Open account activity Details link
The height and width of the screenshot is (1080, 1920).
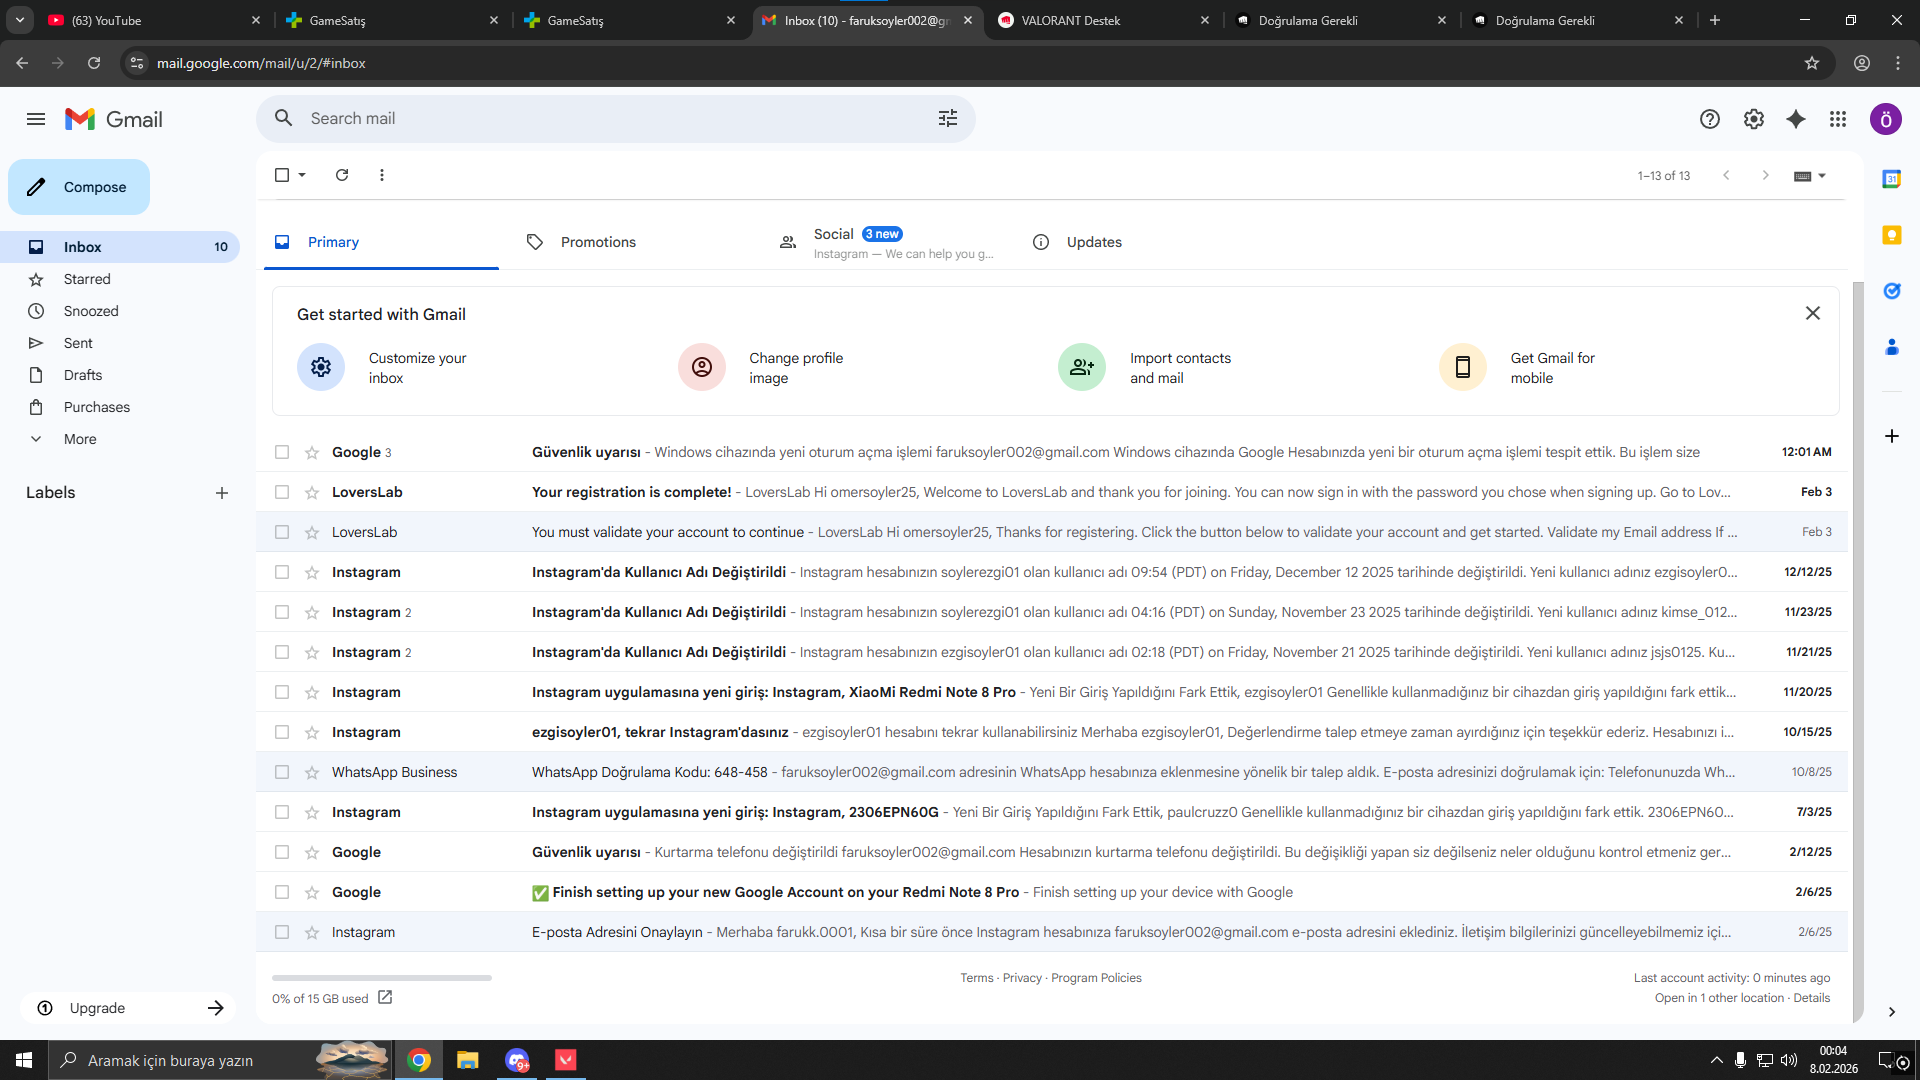click(x=1812, y=998)
